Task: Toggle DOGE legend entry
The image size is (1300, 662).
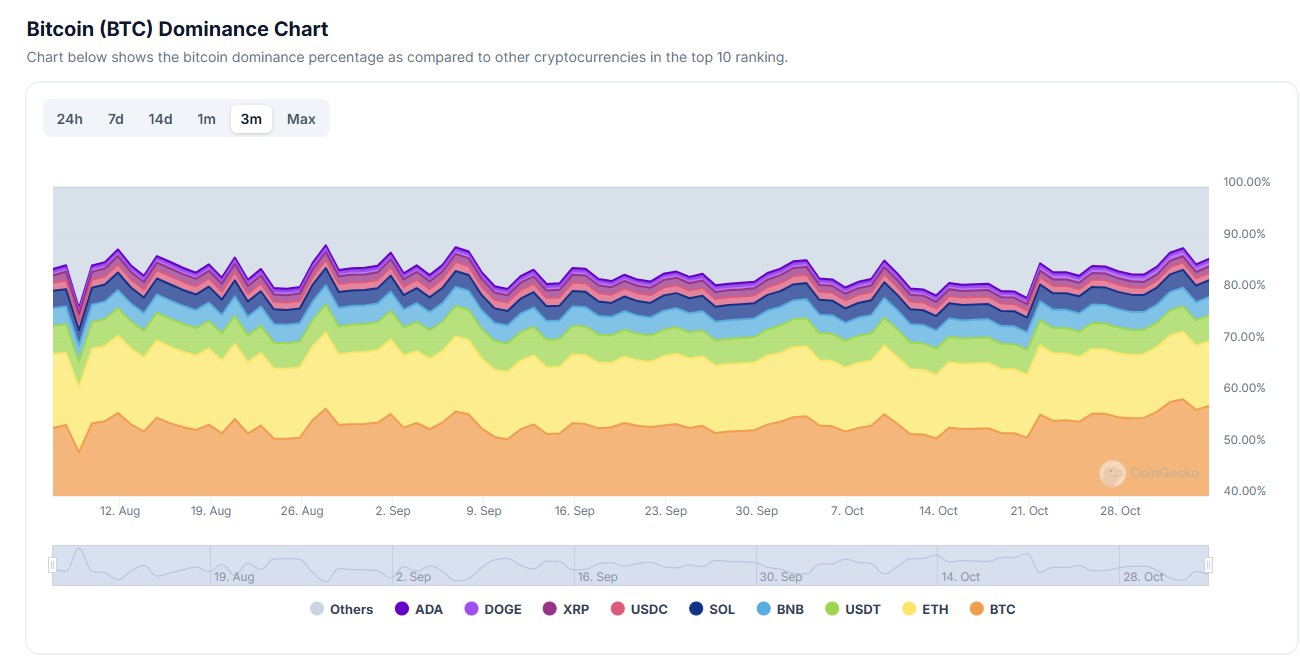Action: (x=493, y=609)
